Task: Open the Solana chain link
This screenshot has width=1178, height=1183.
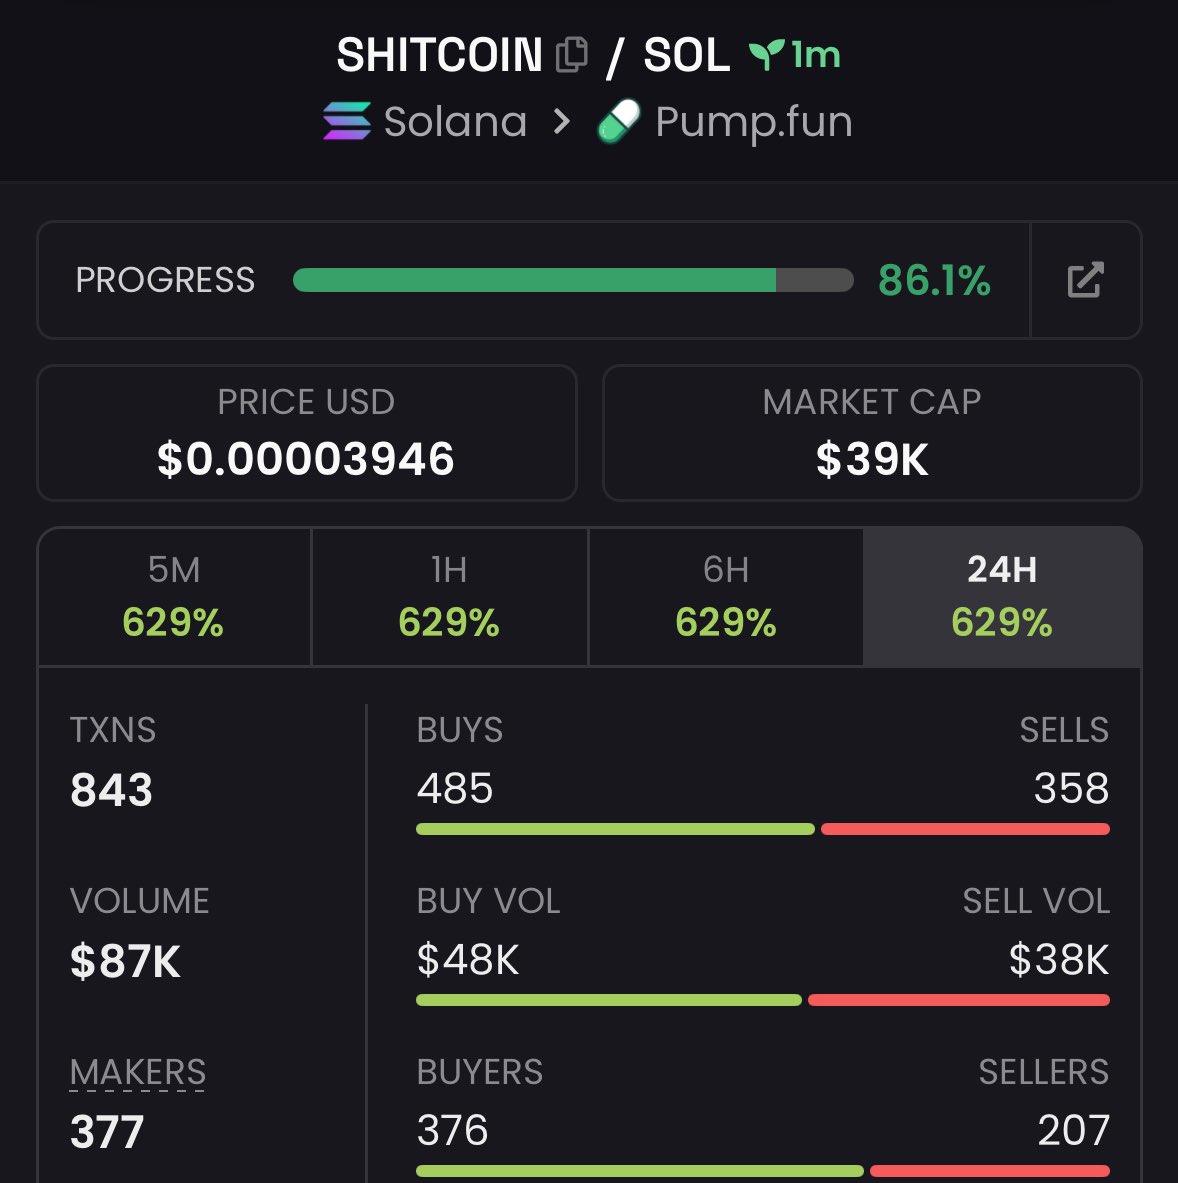Action: click(x=455, y=122)
